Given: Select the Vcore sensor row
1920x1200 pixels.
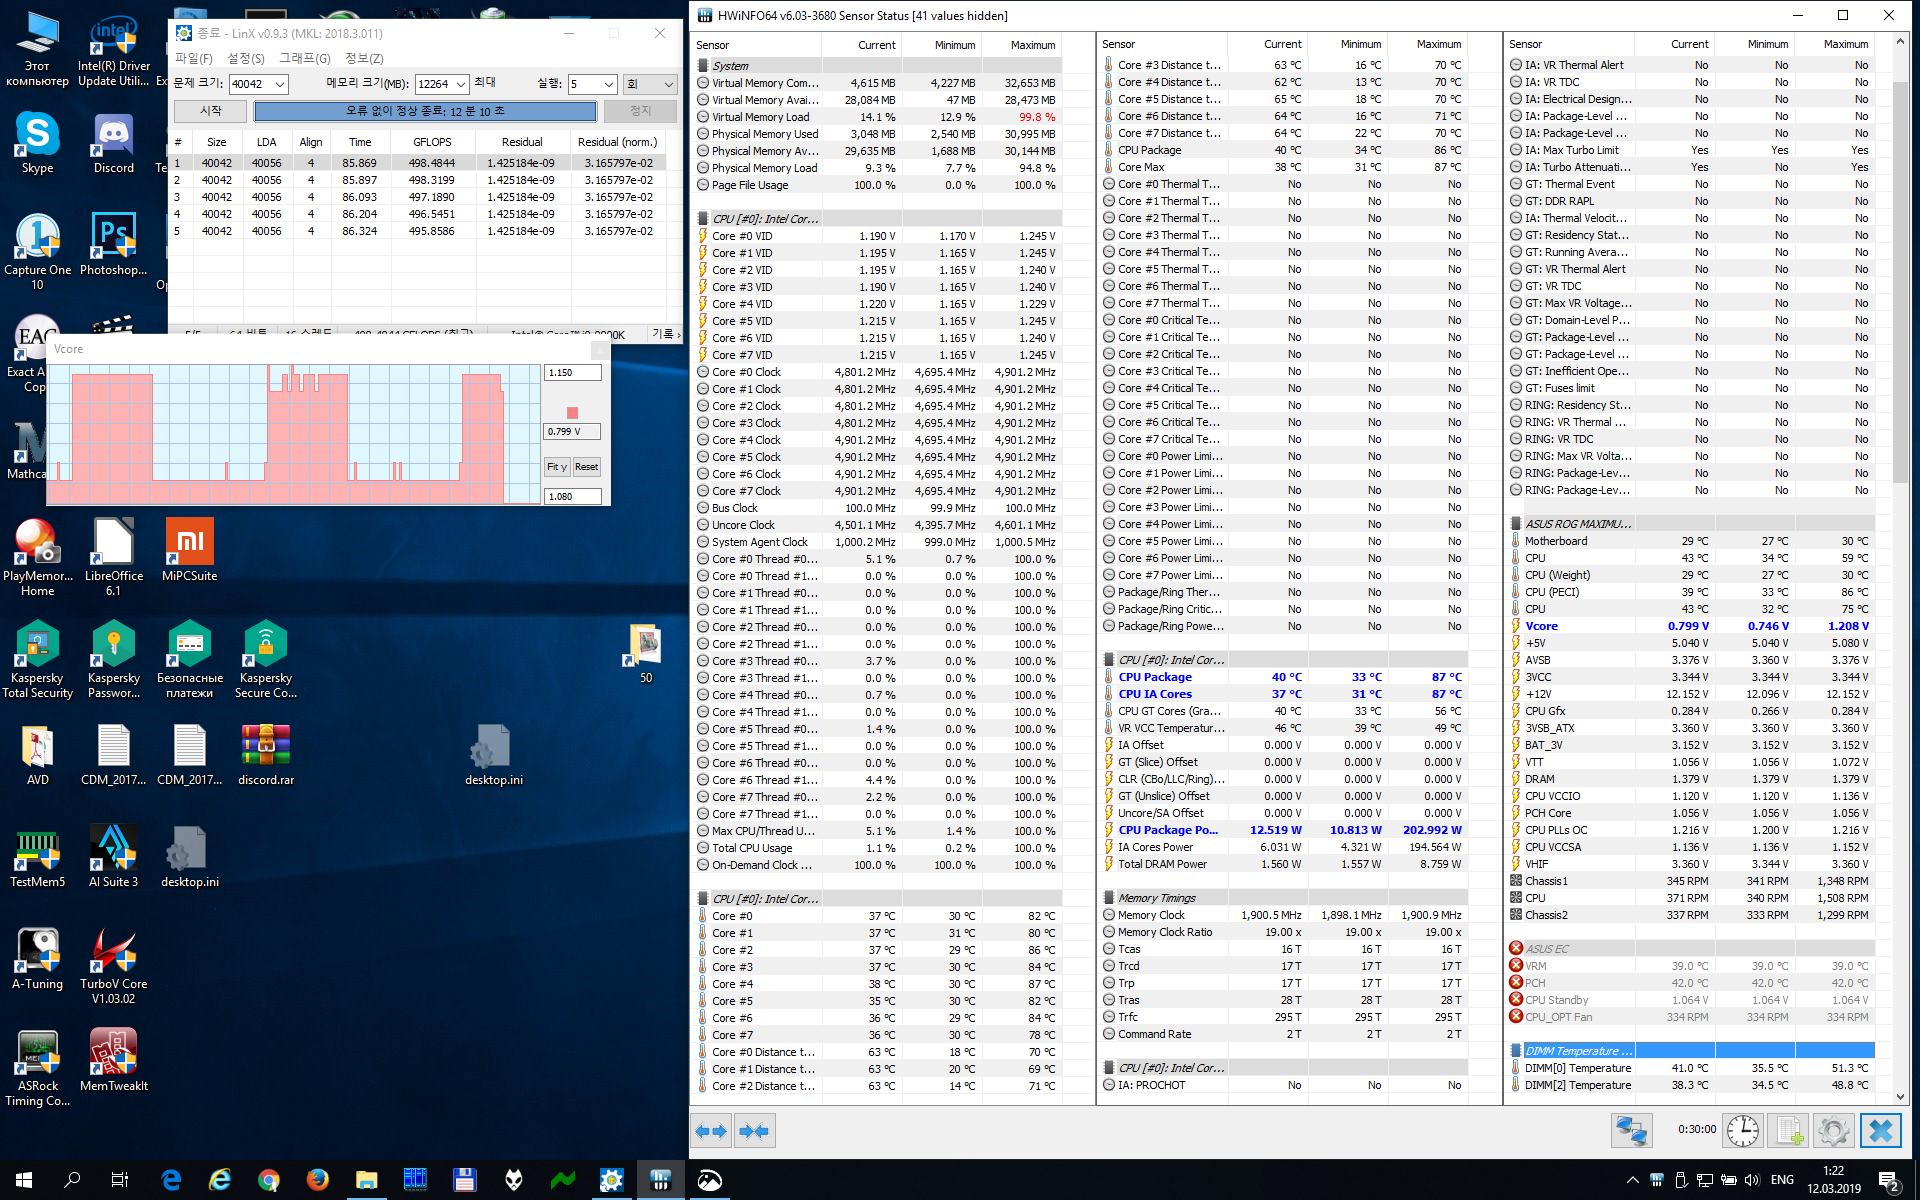Looking at the screenshot, I should click(1541, 626).
